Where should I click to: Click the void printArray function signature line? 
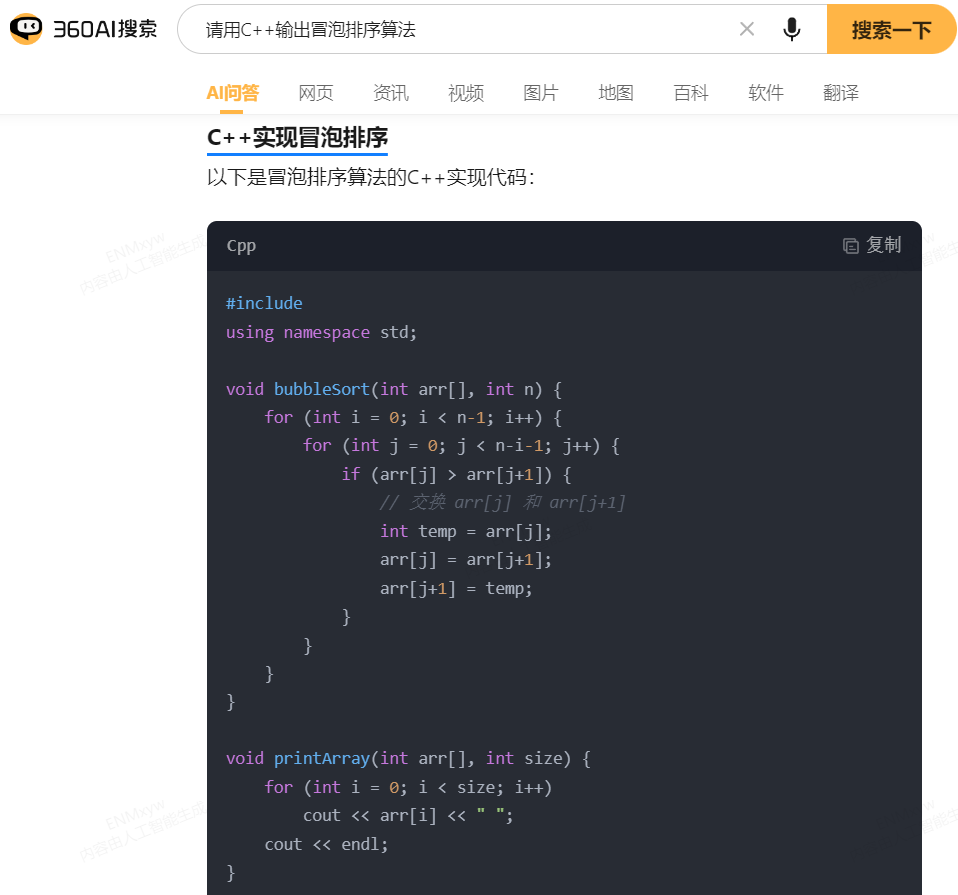pos(408,758)
